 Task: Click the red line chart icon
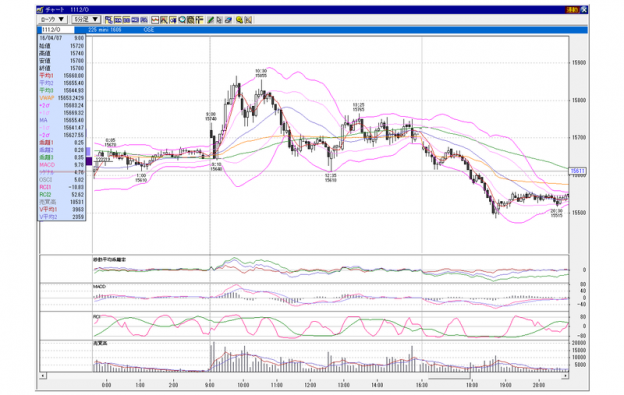[x=155, y=19]
